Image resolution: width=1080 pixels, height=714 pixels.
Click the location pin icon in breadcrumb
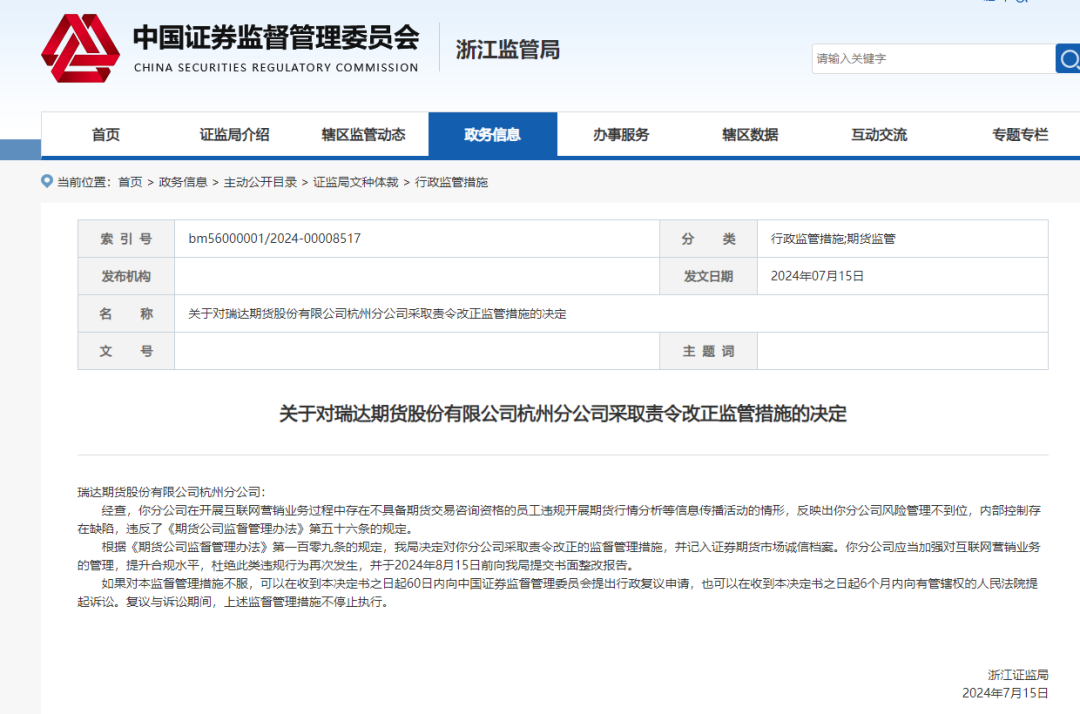tap(47, 181)
